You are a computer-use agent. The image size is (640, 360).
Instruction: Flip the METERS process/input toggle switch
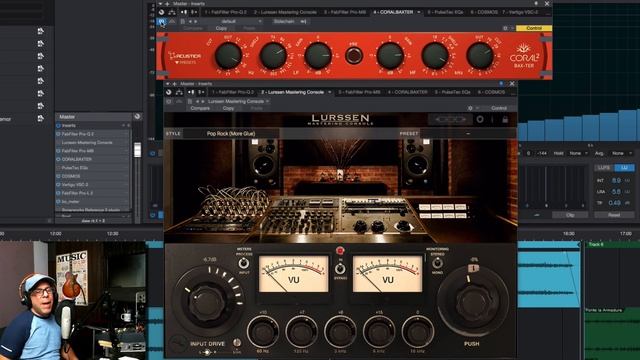click(x=244, y=263)
